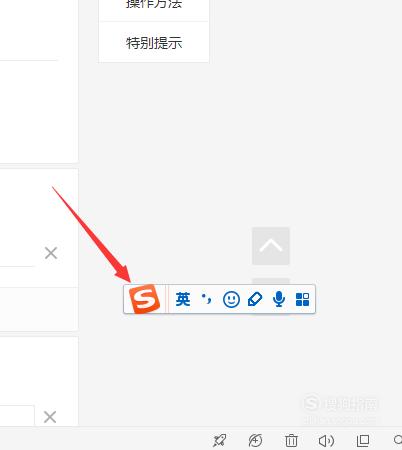Remove the upper row with its X button

pos(51,253)
